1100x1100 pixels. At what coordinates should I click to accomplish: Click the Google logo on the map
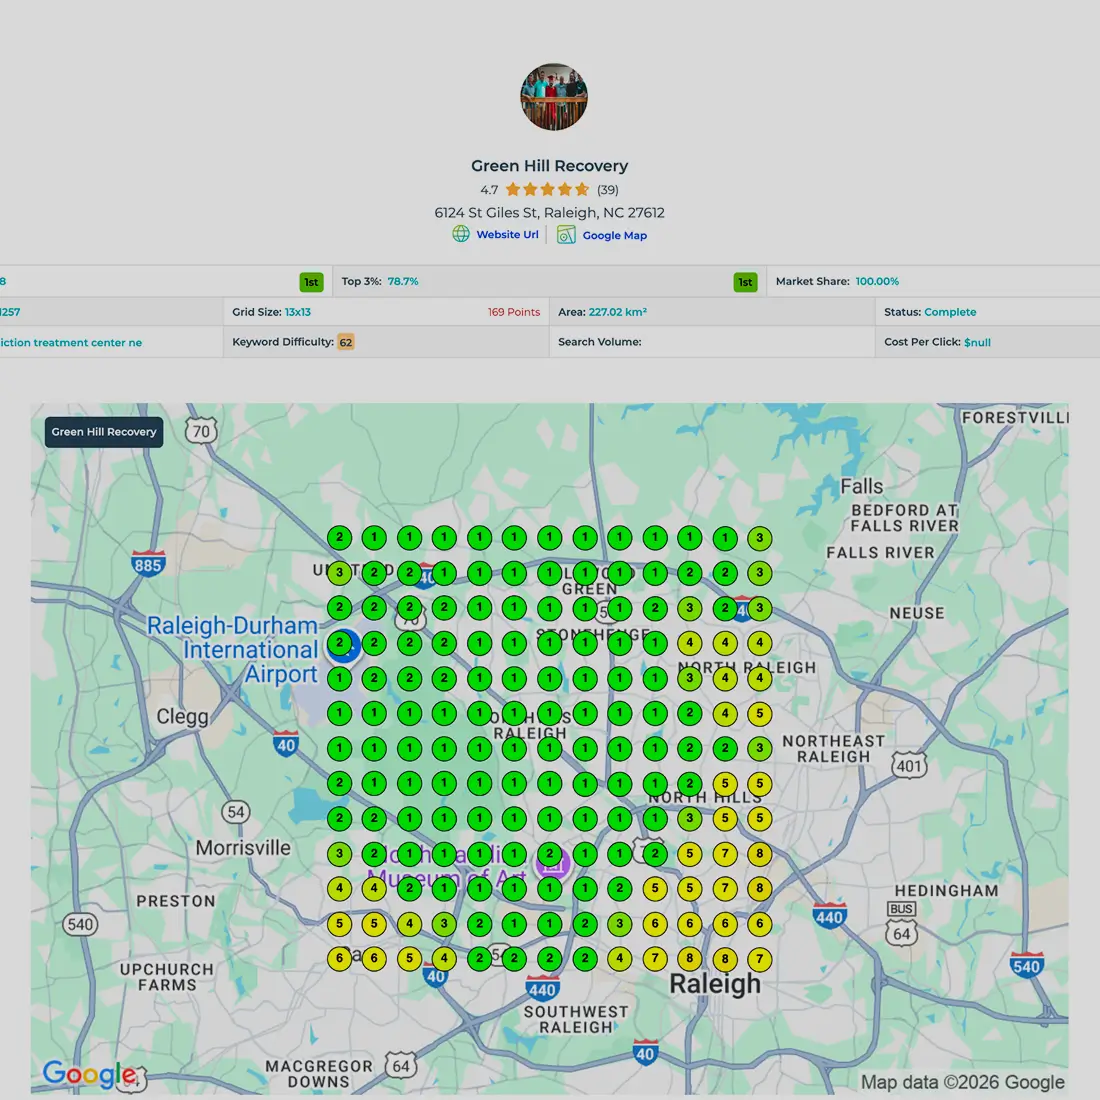(x=90, y=1074)
